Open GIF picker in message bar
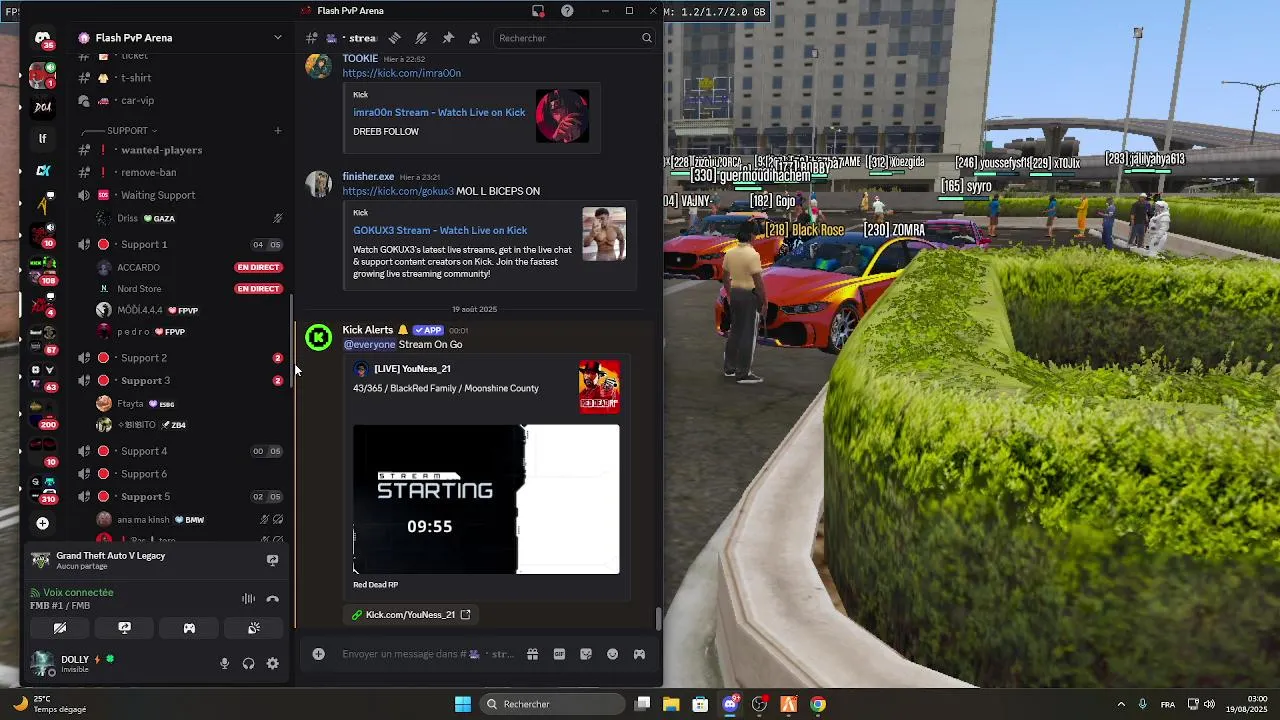This screenshot has height=720, width=1280. 559,654
